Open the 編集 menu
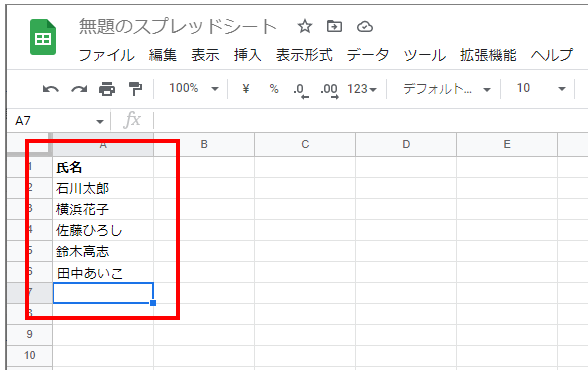The height and width of the screenshot is (370, 588). (x=162, y=55)
